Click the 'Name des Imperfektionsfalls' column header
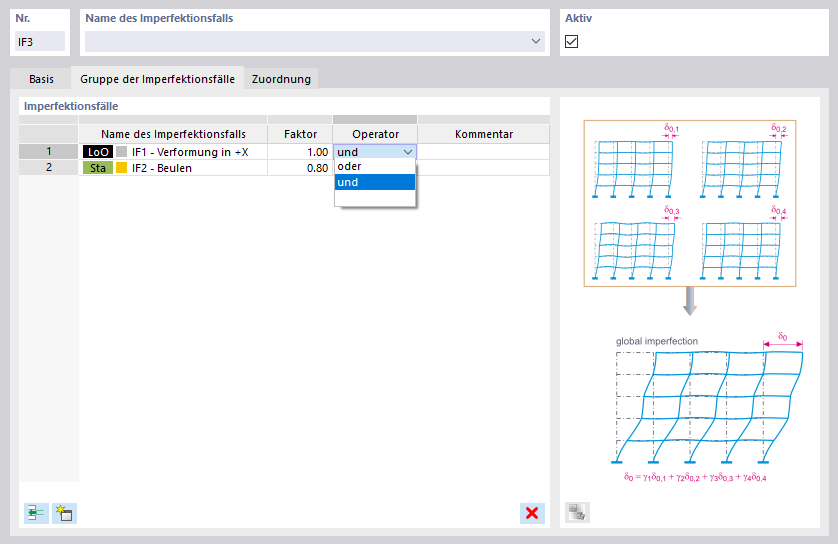Image resolution: width=838 pixels, height=544 pixels. pyautogui.click(x=173, y=134)
